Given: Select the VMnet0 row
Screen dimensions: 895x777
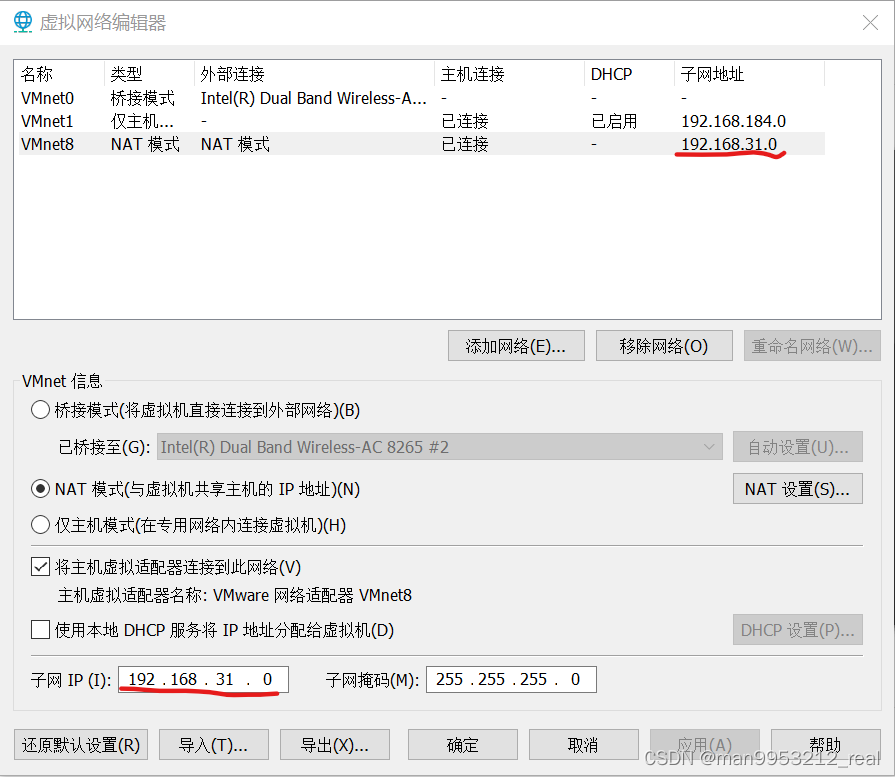Looking at the screenshot, I should tap(422, 98).
